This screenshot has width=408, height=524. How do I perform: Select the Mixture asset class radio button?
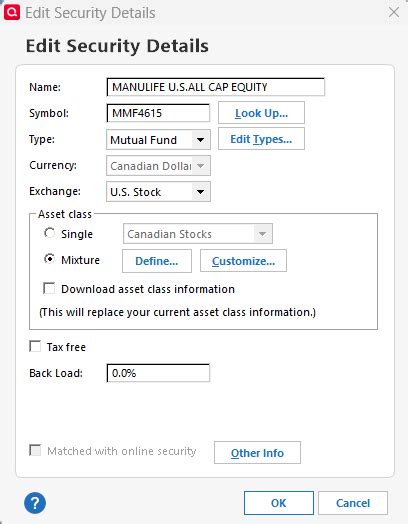[49, 259]
